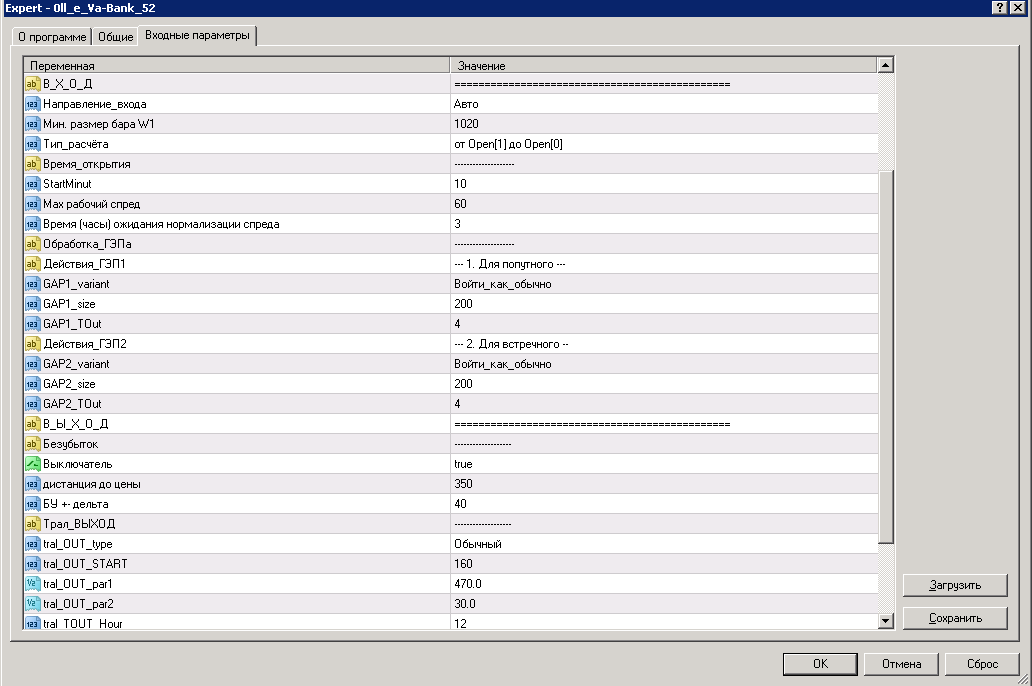Viewport: 1032px width, 686px height.
Task: Click the icon beside дистанция до цены
Action: 32,483
